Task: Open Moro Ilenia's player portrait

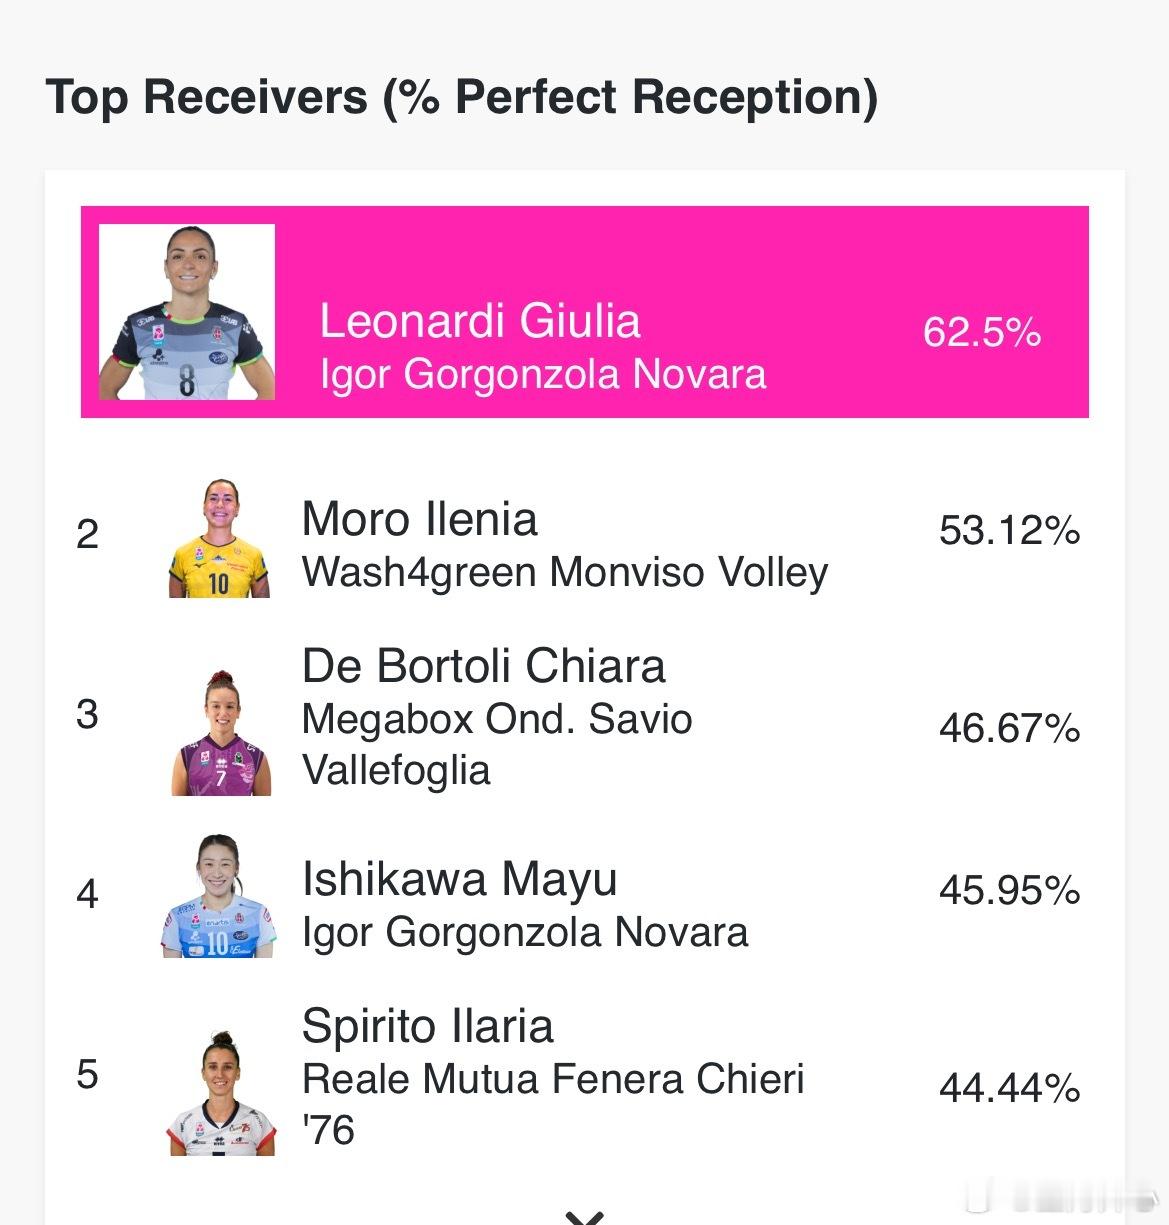Action: coord(219,538)
